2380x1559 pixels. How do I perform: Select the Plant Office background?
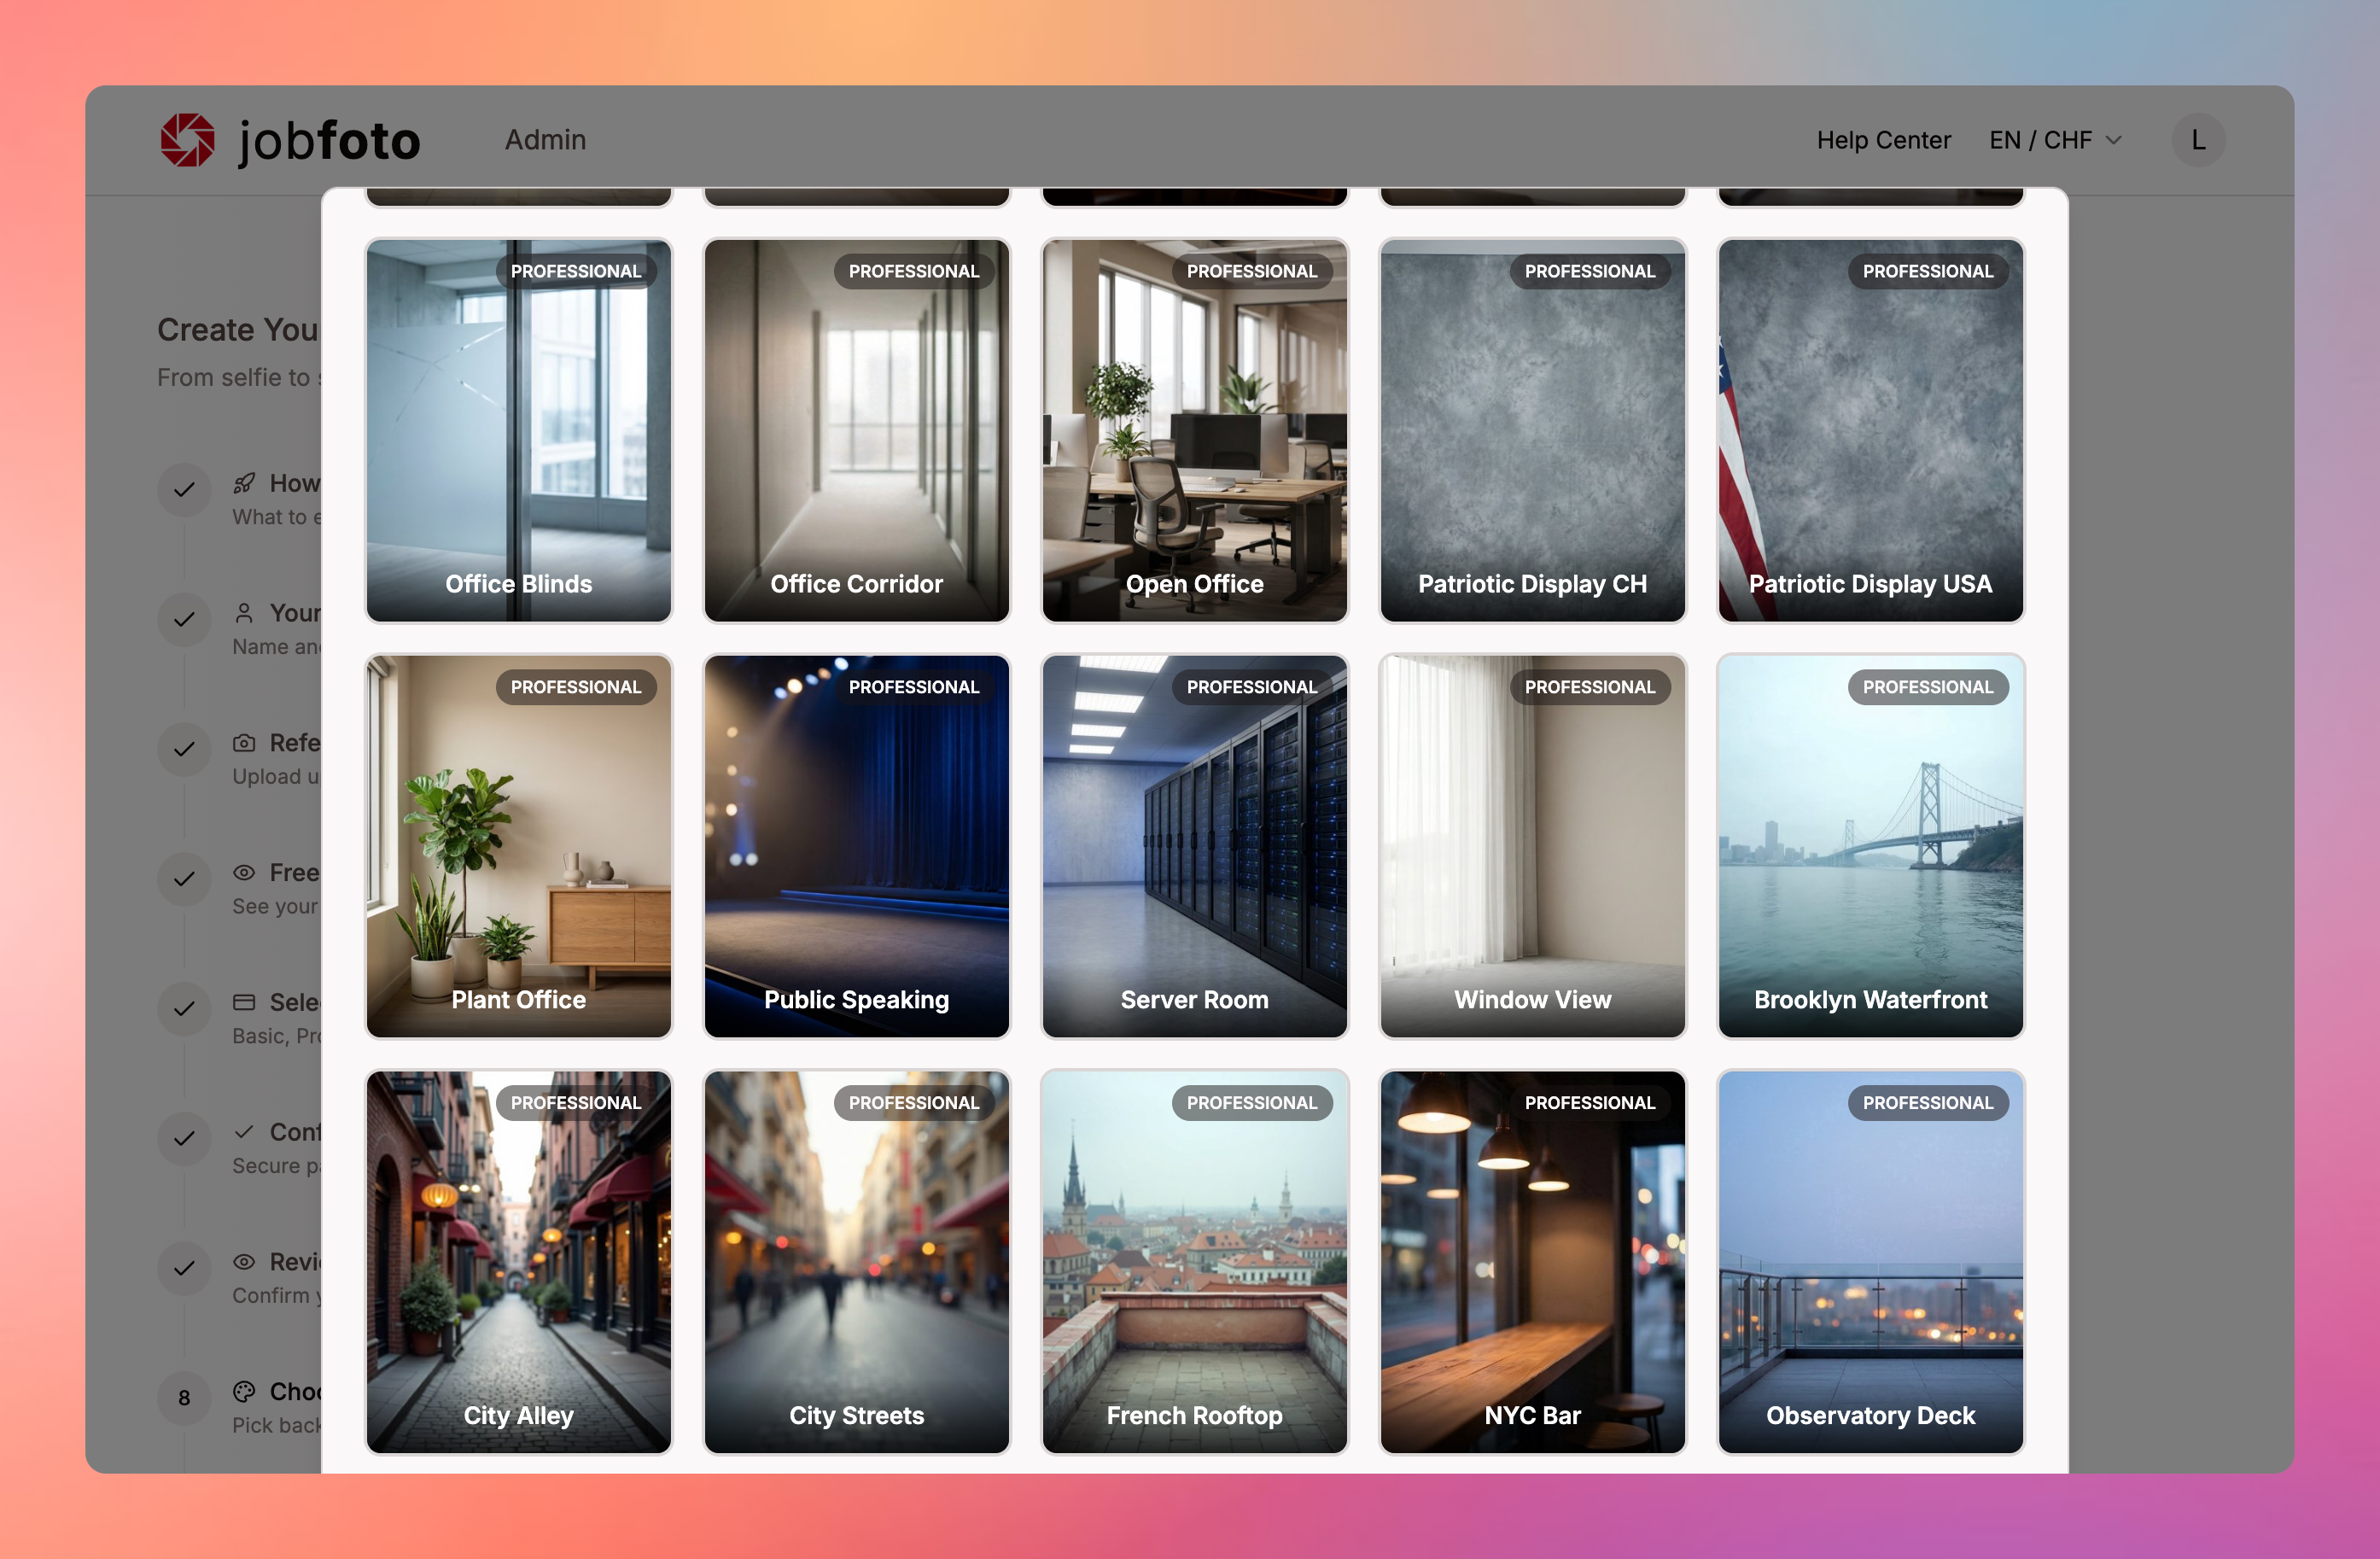(x=519, y=846)
